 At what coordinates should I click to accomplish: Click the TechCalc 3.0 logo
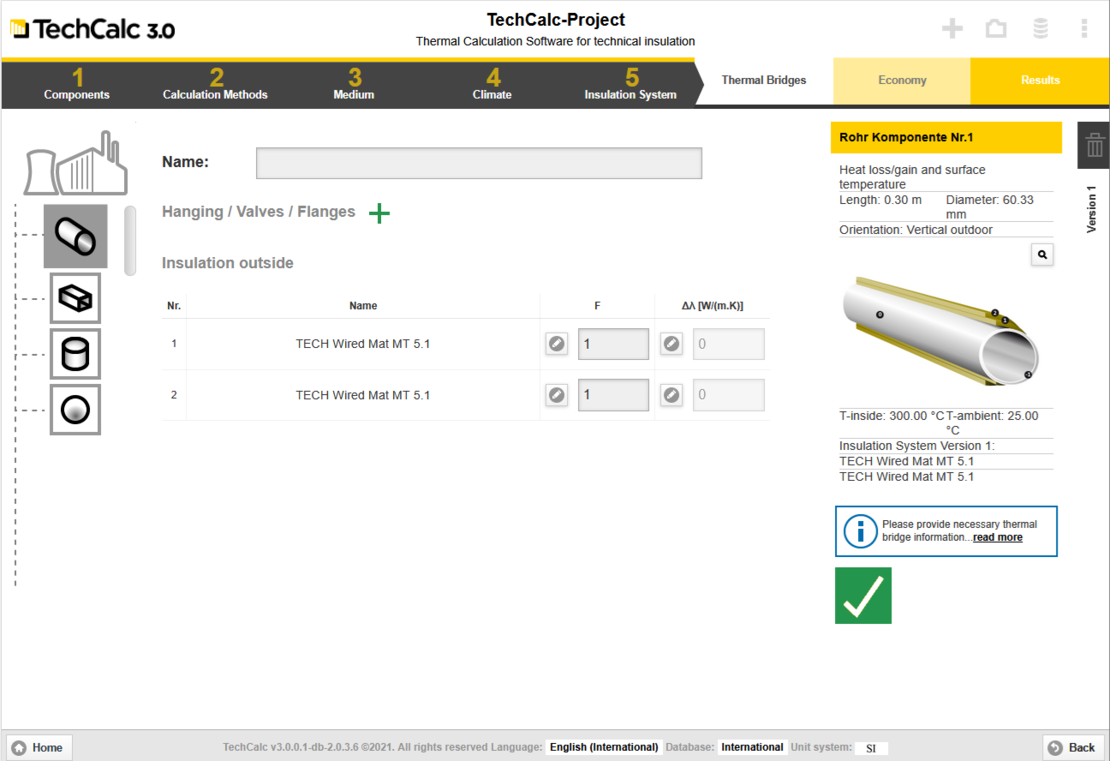tap(93, 29)
